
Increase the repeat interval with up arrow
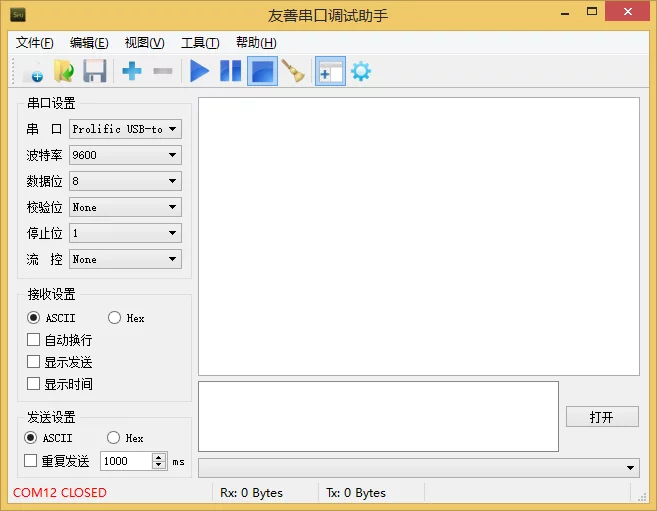pos(159,457)
